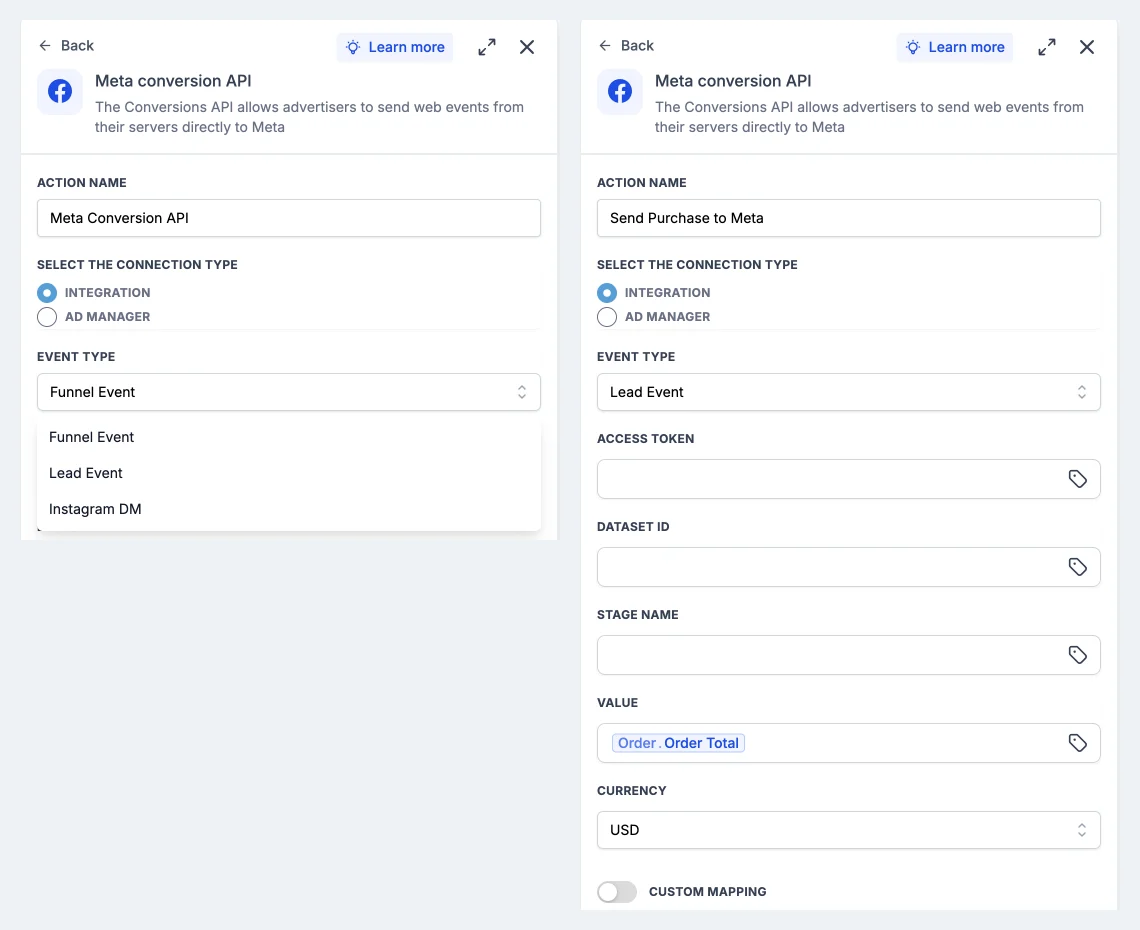Edit the 'Send Purchase to Meta' action name
The width and height of the screenshot is (1140, 930).
(x=848, y=218)
